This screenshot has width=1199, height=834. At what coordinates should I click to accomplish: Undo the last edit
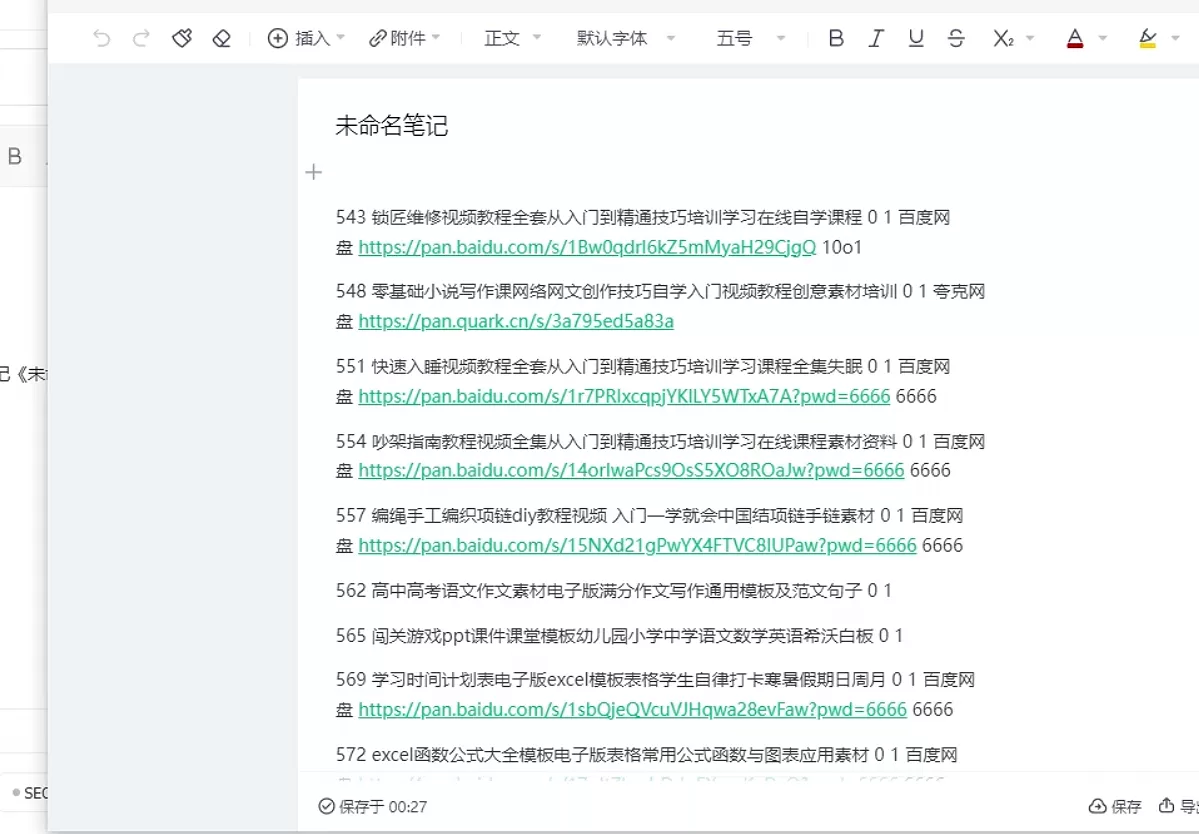tap(102, 38)
